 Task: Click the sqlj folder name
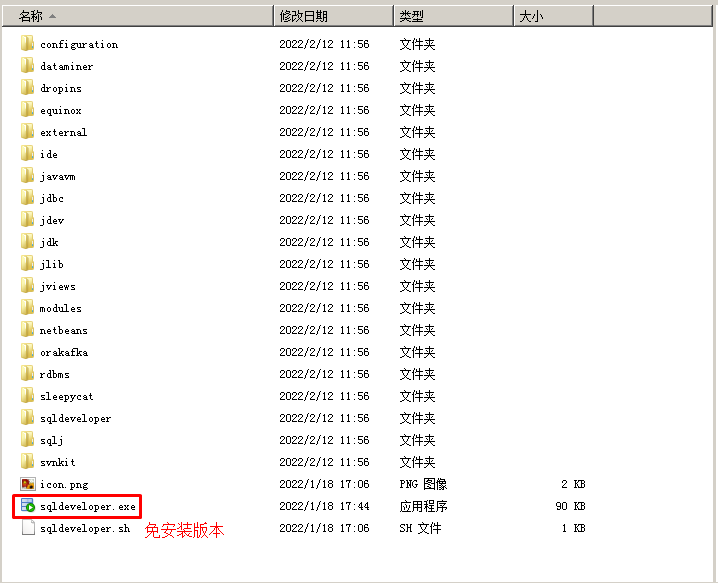[x=52, y=440]
